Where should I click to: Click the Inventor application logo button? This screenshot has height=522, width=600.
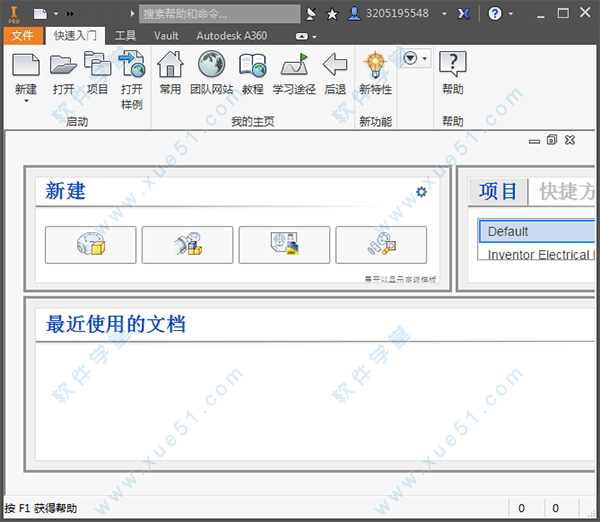[x=14, y=14]
